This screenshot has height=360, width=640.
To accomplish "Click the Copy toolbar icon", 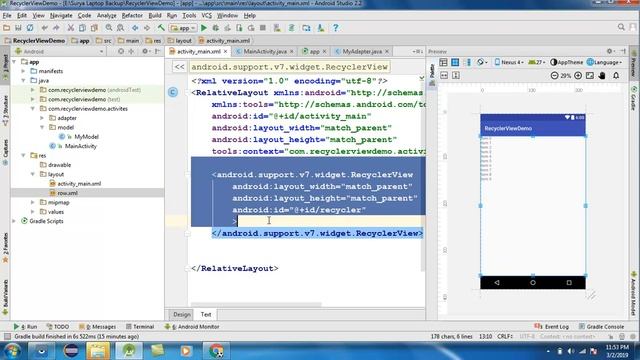I will point(82,28).
